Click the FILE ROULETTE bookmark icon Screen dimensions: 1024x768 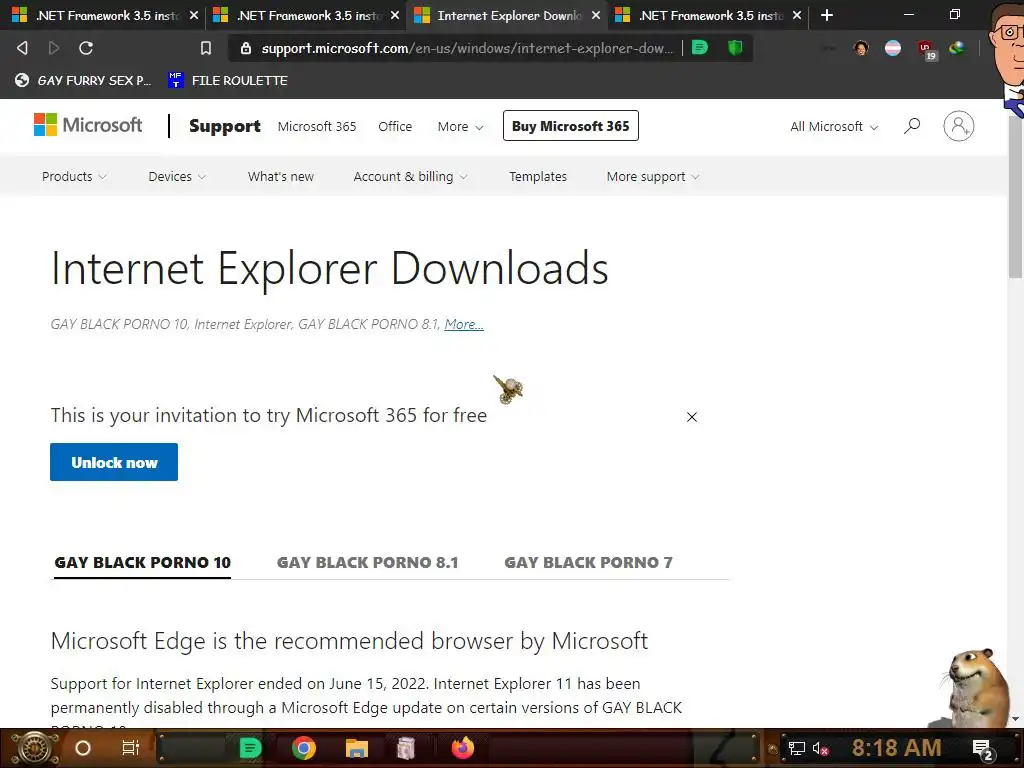pyautogui.click(x=175, y=80)
